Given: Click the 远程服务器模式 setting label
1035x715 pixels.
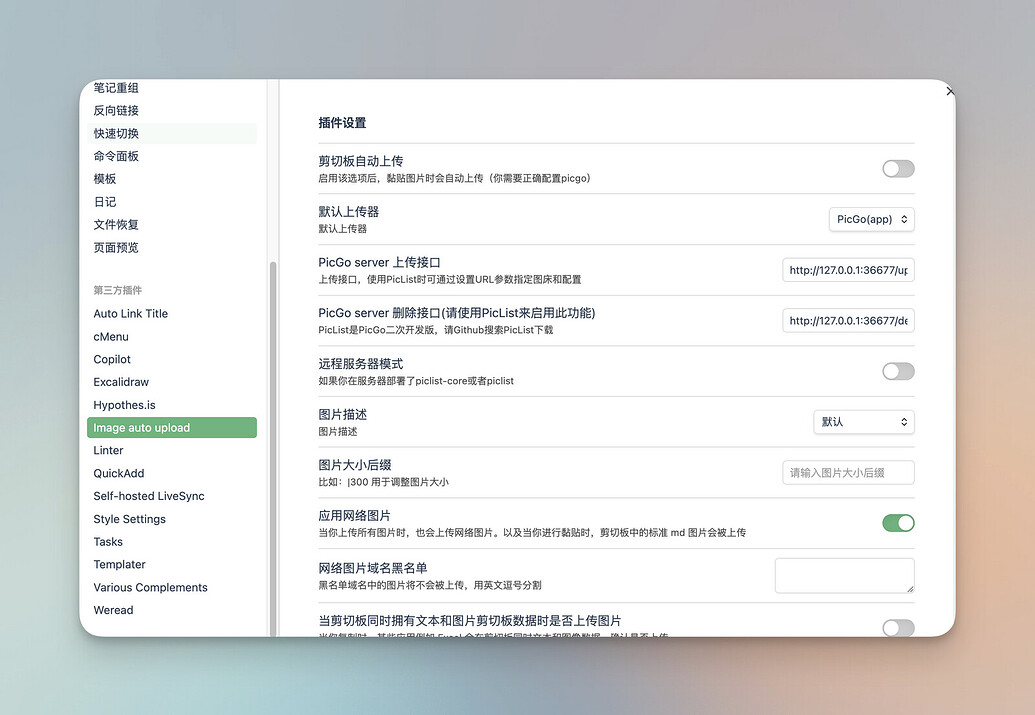Looking at the screenshot, I should pyautogui.click(x=360, y=364).
